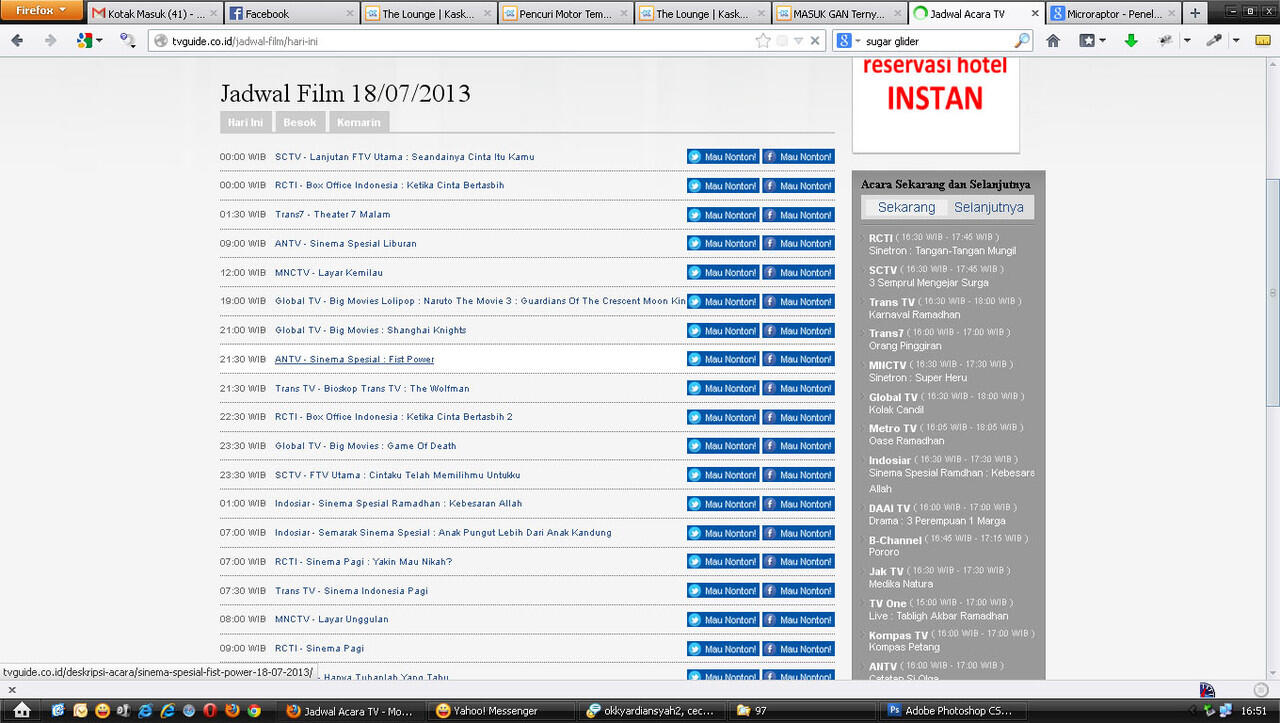Go to Home page via house icon
1280x723 pixels.
pos(1053,41)
